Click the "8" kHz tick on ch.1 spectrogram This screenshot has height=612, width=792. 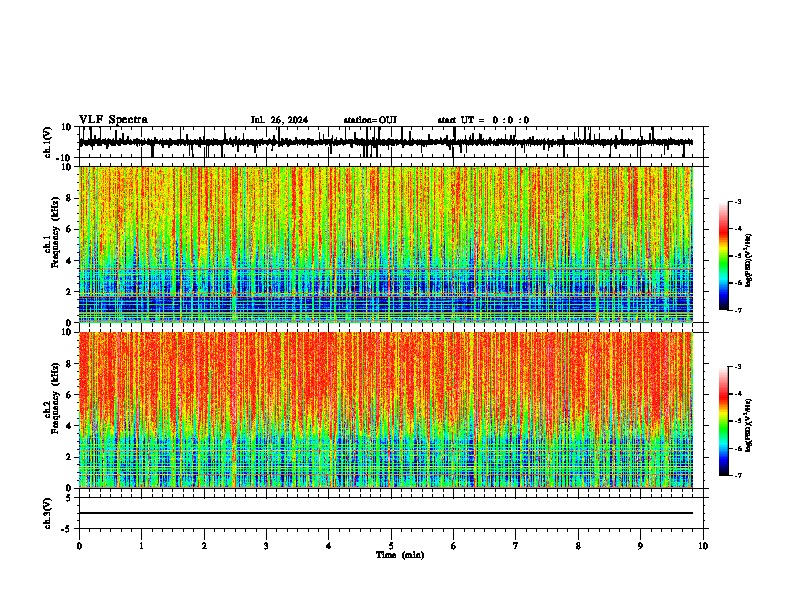70,198
